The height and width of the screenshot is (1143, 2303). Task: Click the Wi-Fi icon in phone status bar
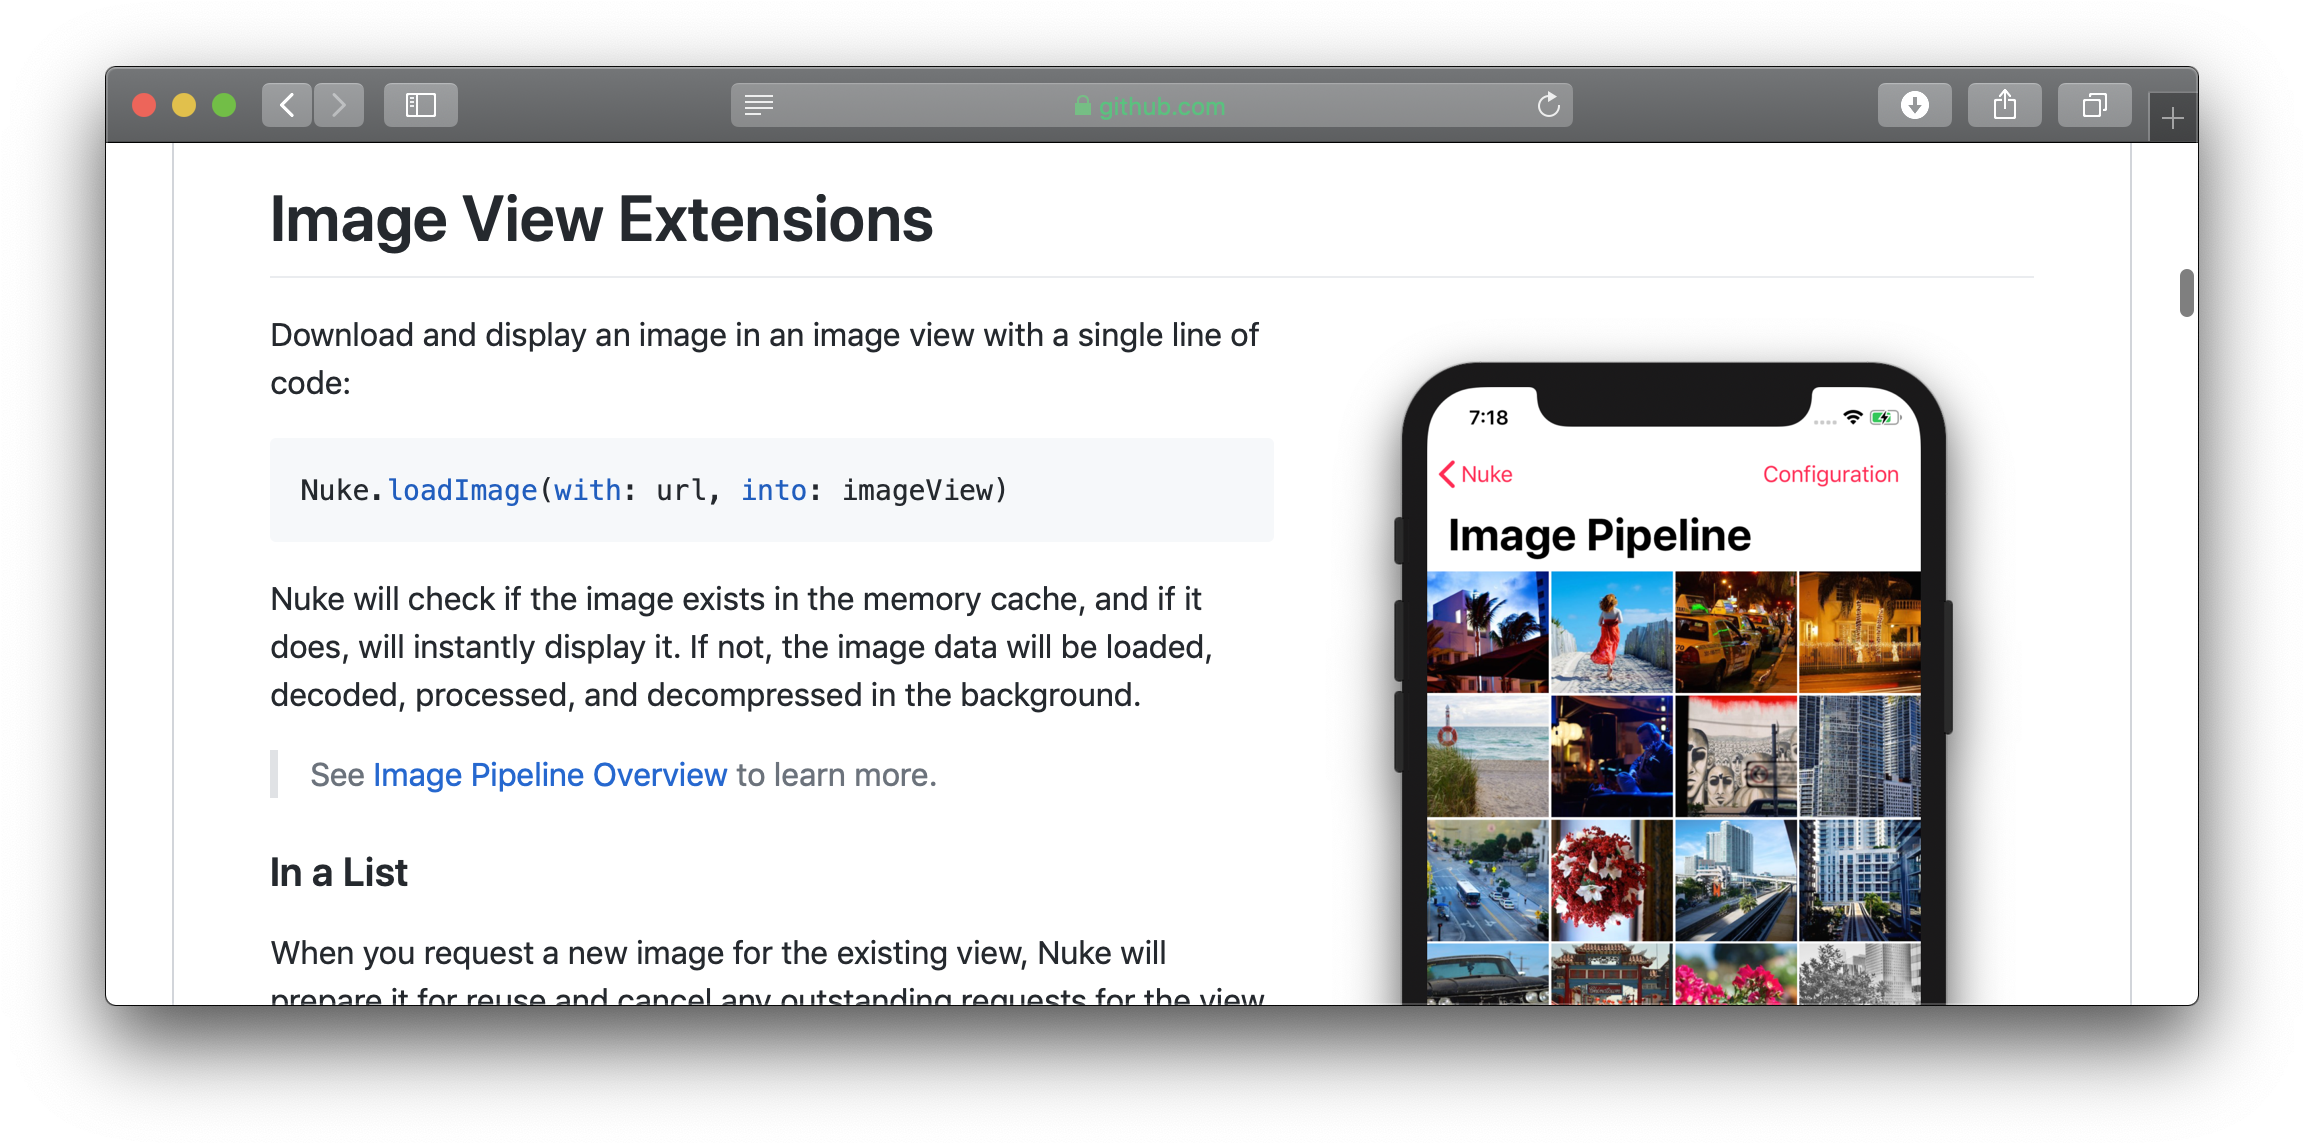coord(1853,417)
